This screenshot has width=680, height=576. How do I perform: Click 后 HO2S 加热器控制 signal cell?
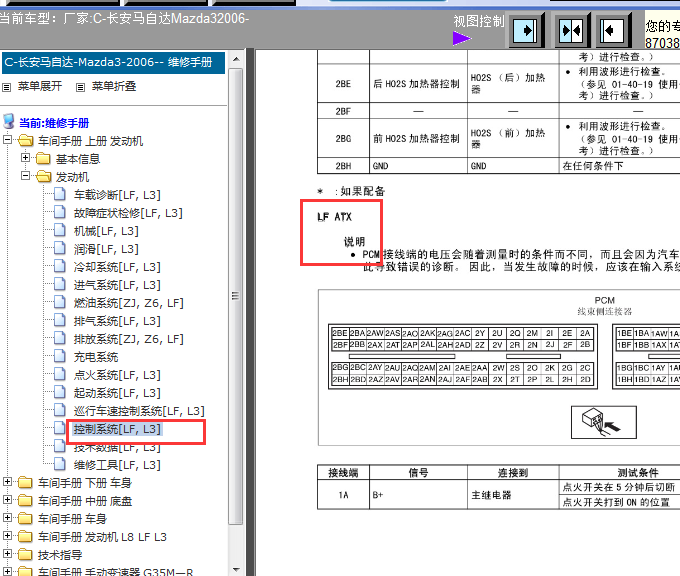tap(418, 84)
